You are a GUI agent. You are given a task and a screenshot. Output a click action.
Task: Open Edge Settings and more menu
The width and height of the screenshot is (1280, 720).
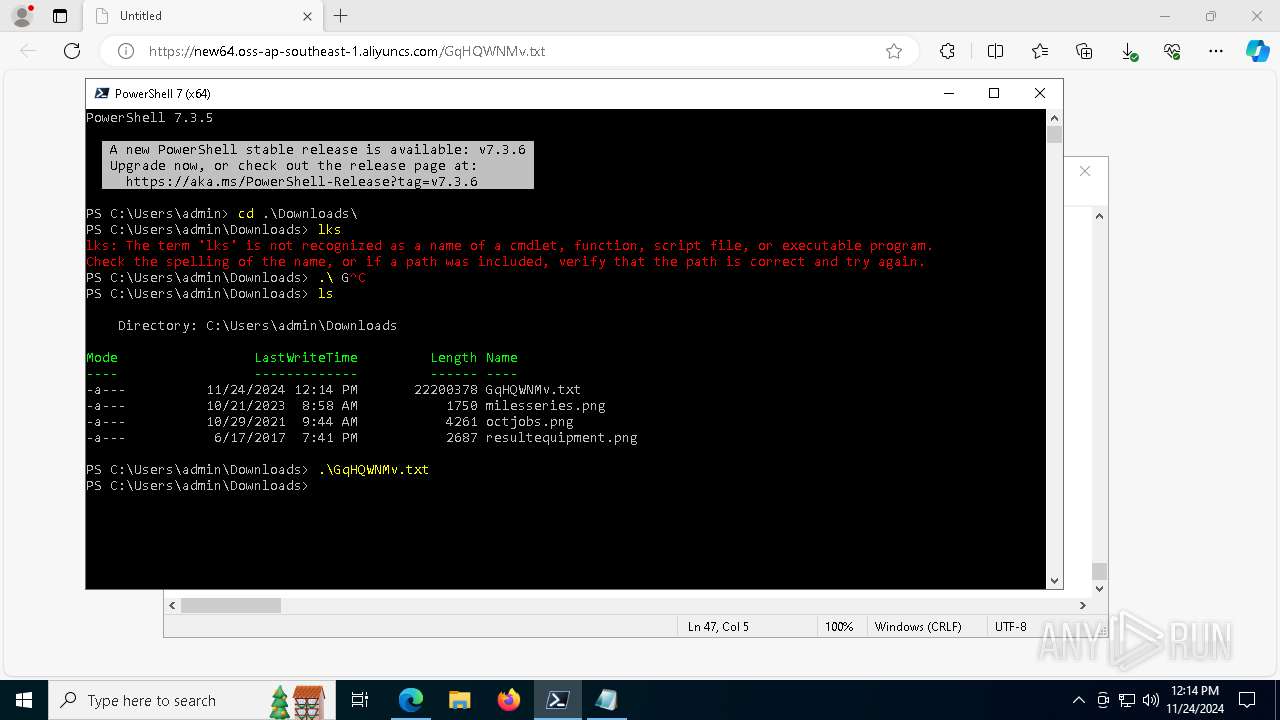1216,51
